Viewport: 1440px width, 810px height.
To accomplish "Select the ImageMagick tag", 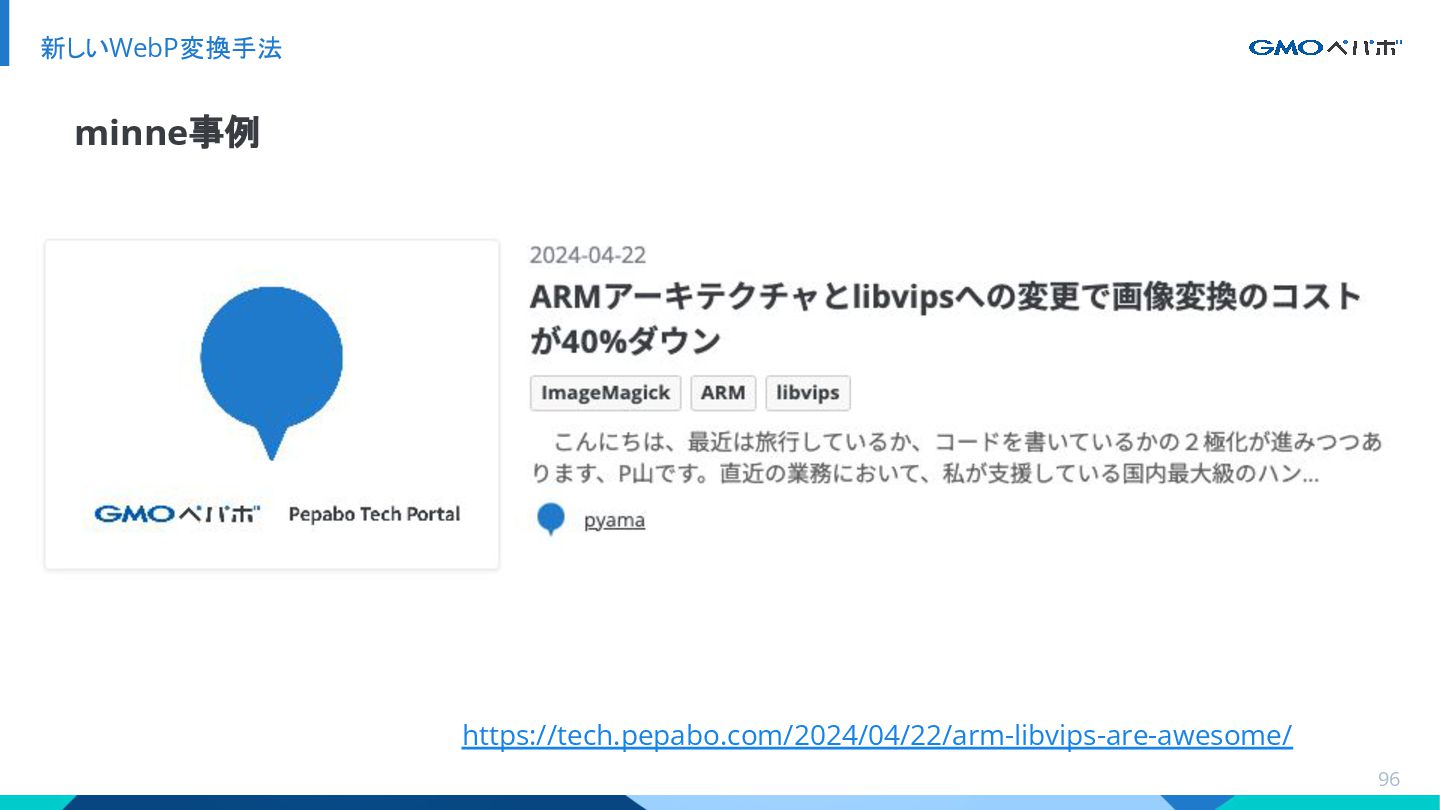I will (x=605, y=393).
